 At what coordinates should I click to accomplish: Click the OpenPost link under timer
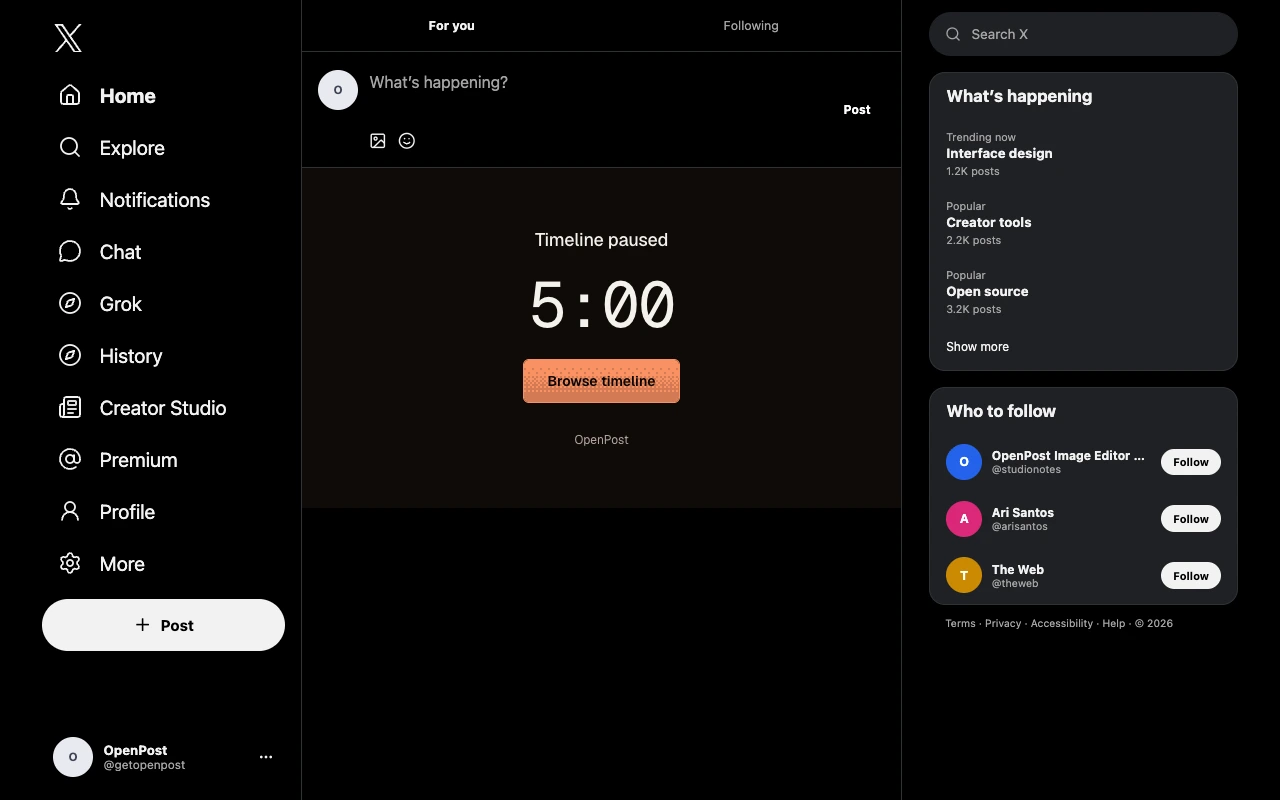[x=601, y=440]
